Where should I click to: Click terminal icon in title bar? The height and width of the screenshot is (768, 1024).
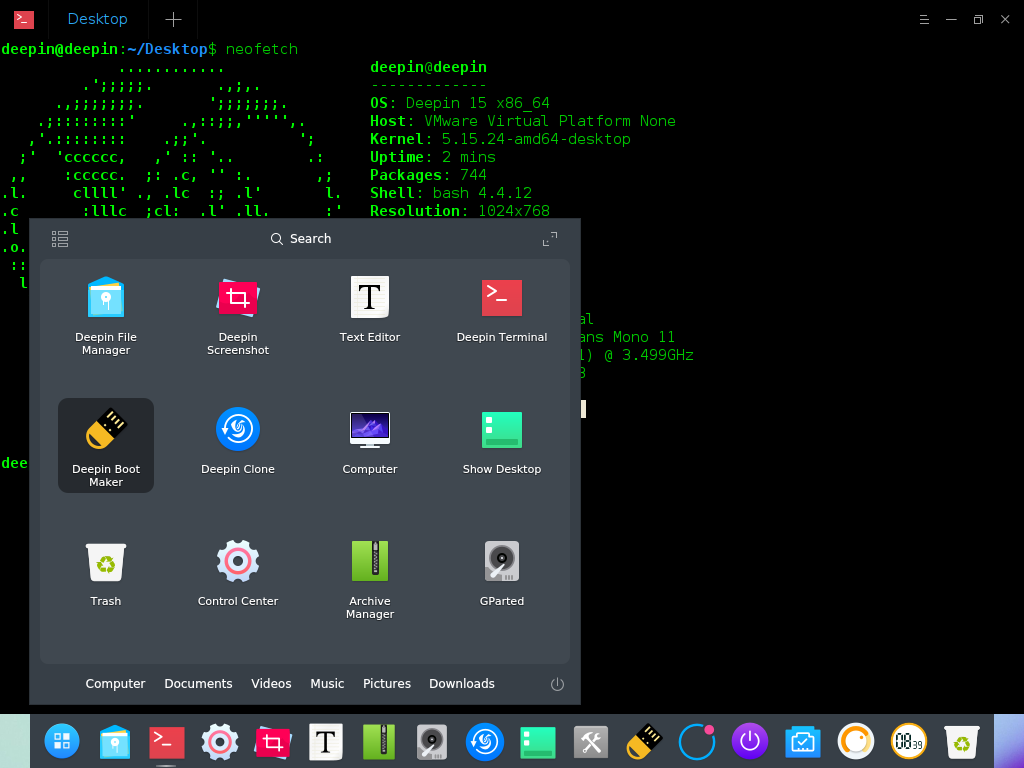pos(24,20)
